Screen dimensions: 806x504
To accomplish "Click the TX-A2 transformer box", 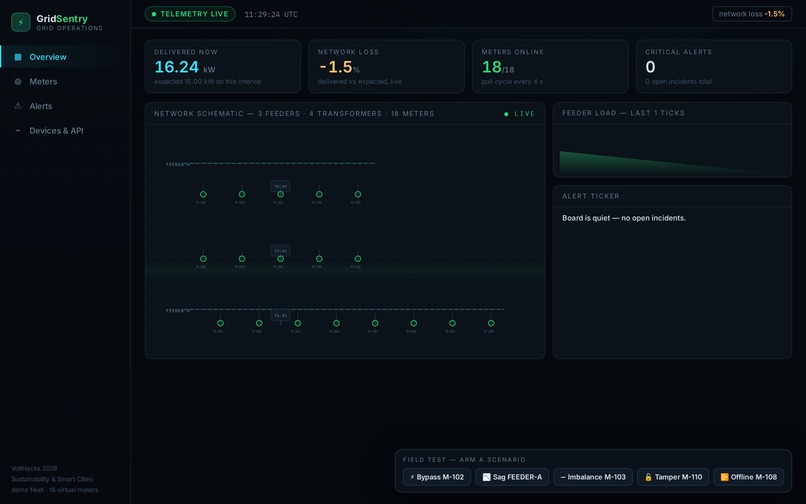I will 281,250.
